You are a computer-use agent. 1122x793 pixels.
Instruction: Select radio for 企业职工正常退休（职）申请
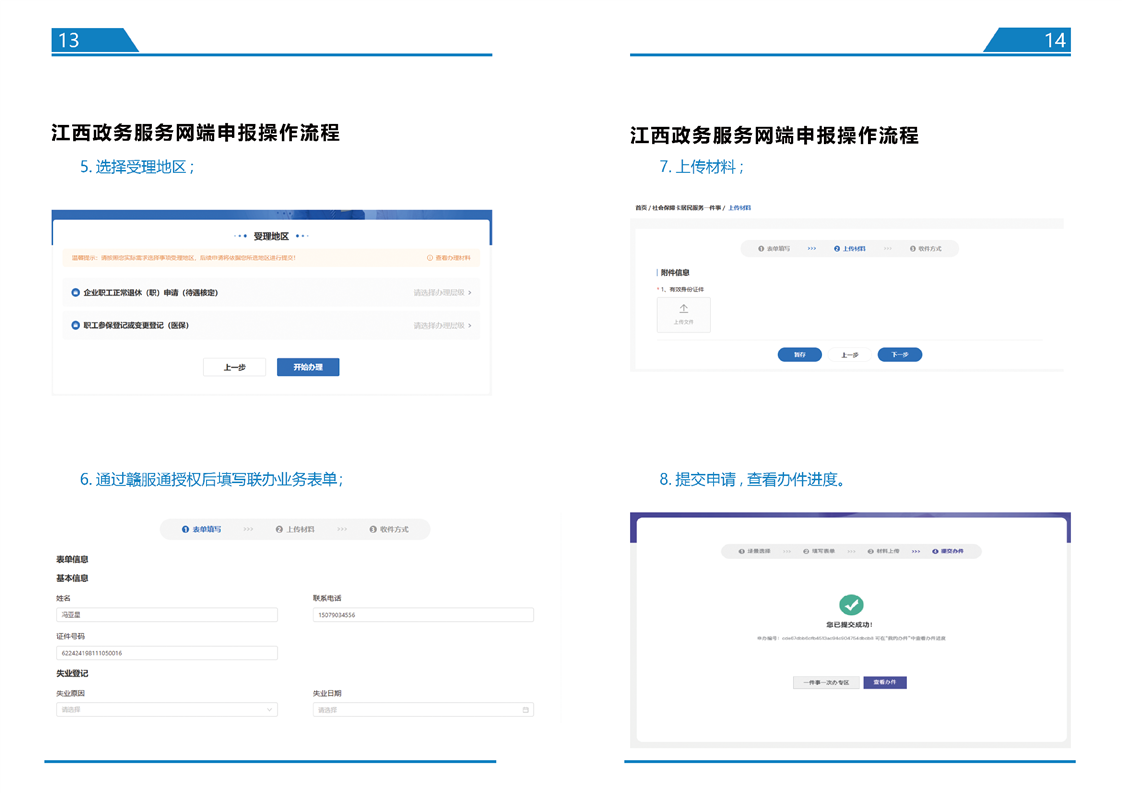click(76, 293)
